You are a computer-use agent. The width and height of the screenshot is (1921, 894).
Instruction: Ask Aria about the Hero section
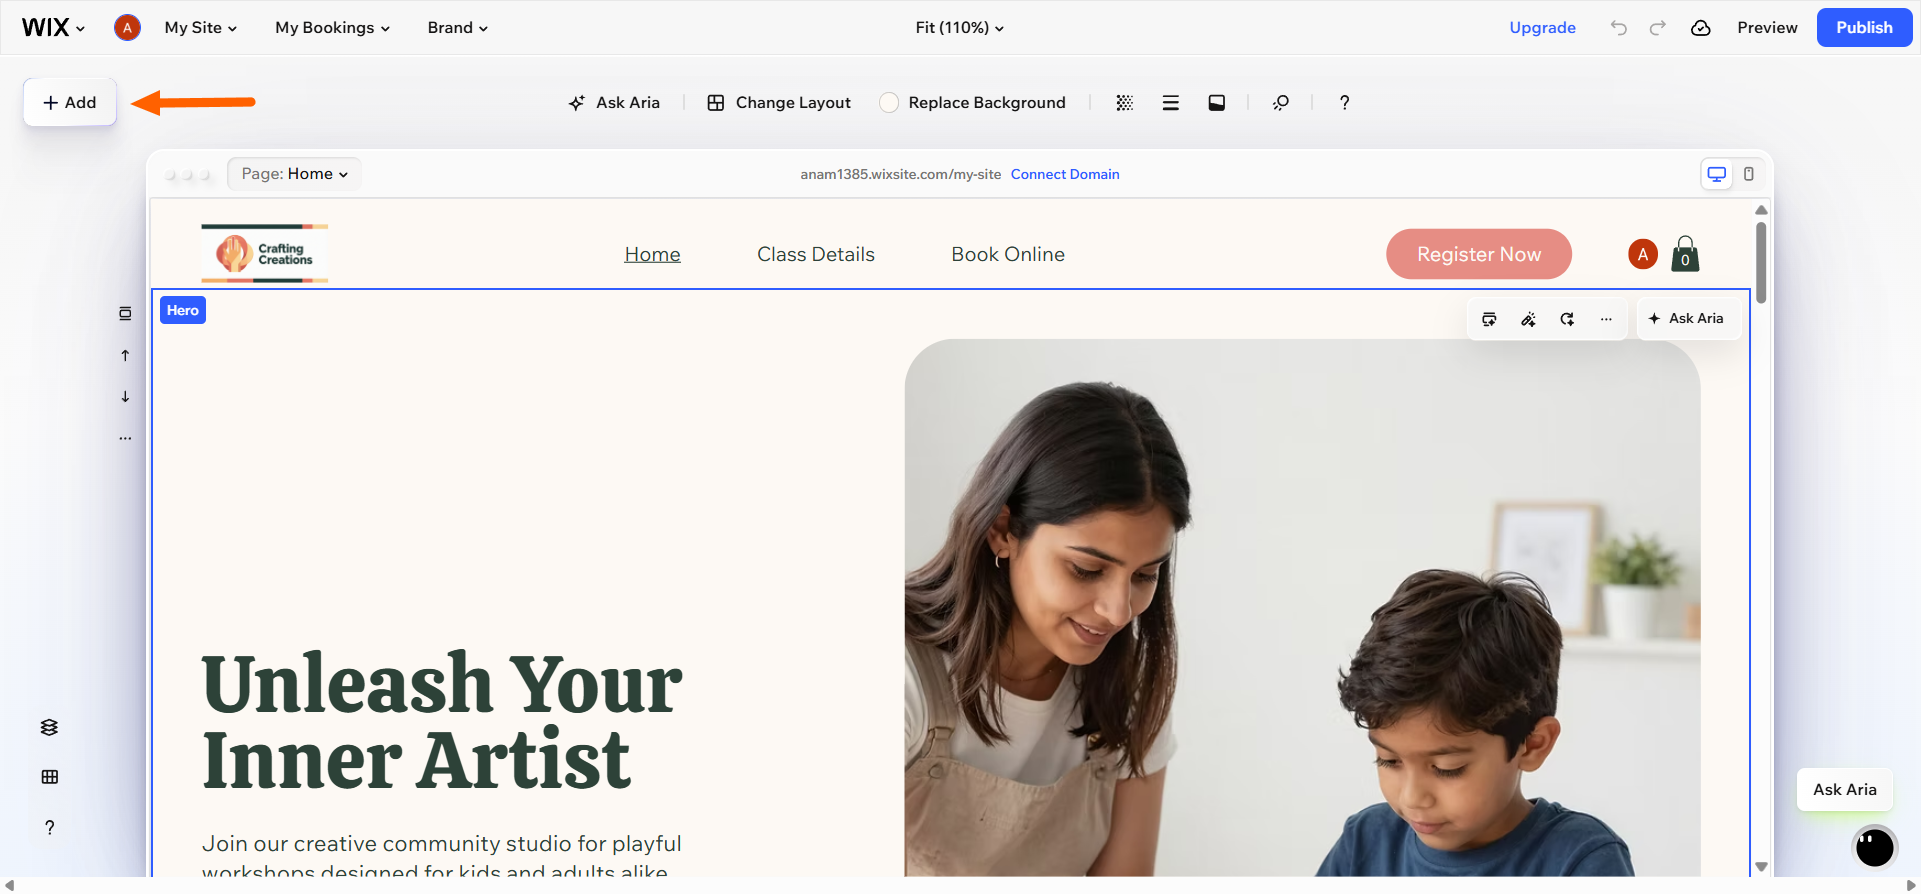click(1687, 319)
